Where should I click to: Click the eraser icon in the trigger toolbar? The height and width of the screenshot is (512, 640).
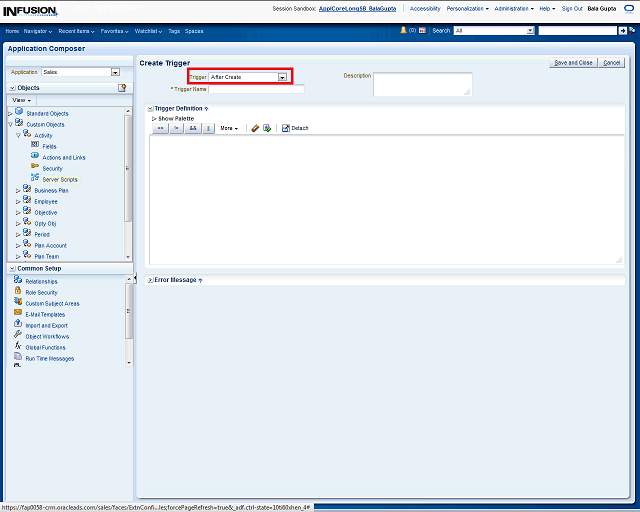(255, 128)
